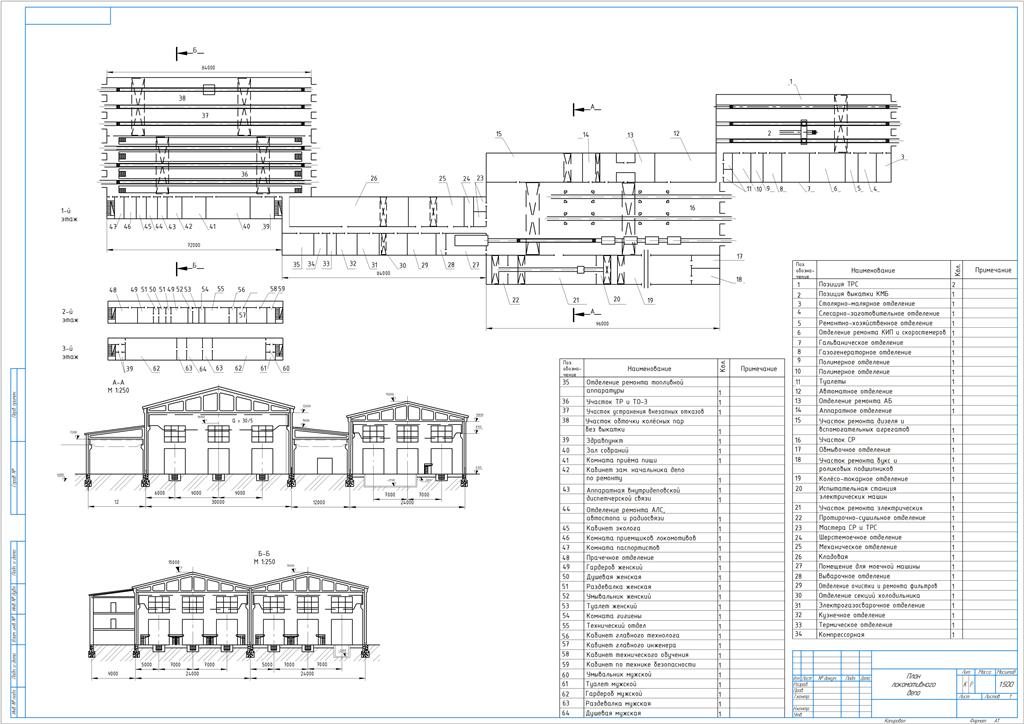Click 'Гардероб женский' text
This screenshot has width=1024, height=724.
tap(614, 567)
